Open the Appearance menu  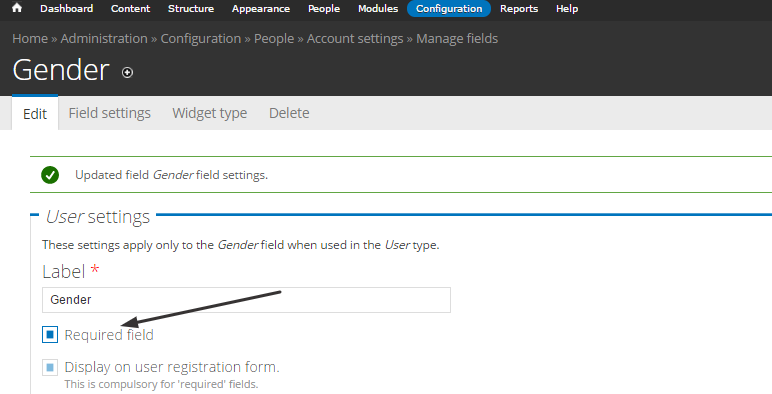point(261,8)
